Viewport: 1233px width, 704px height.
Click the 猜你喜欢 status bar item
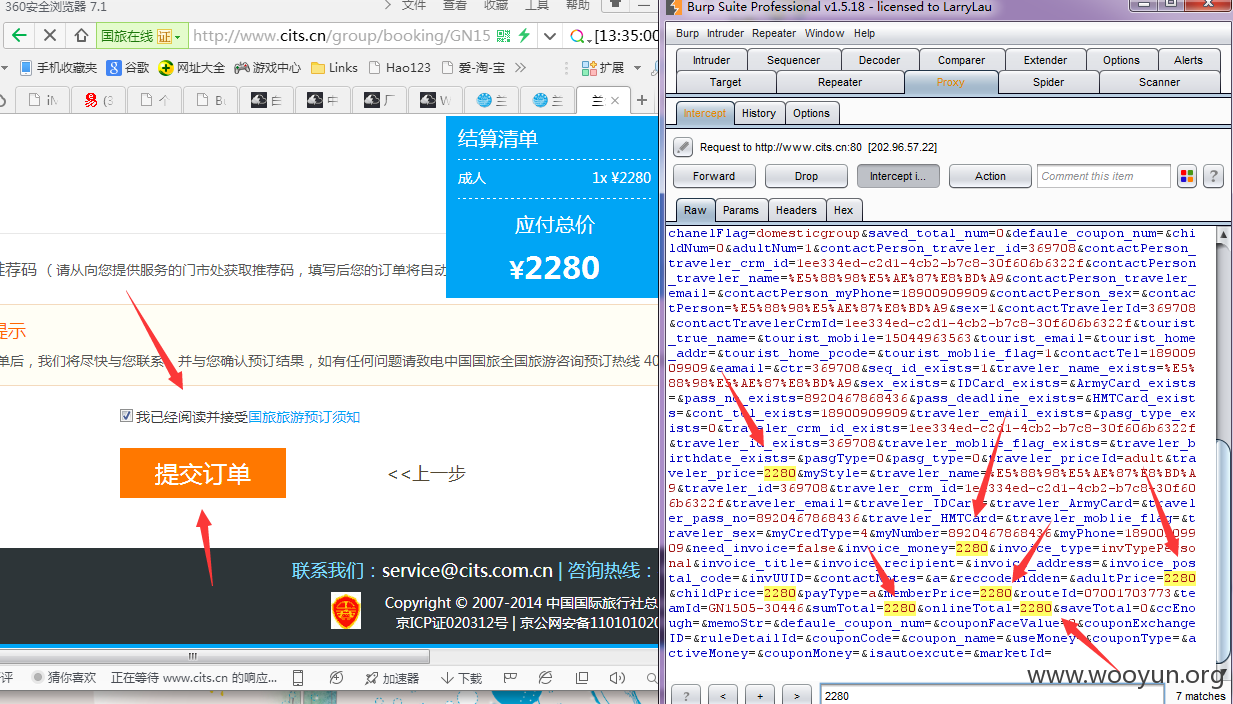click(63, 678)
